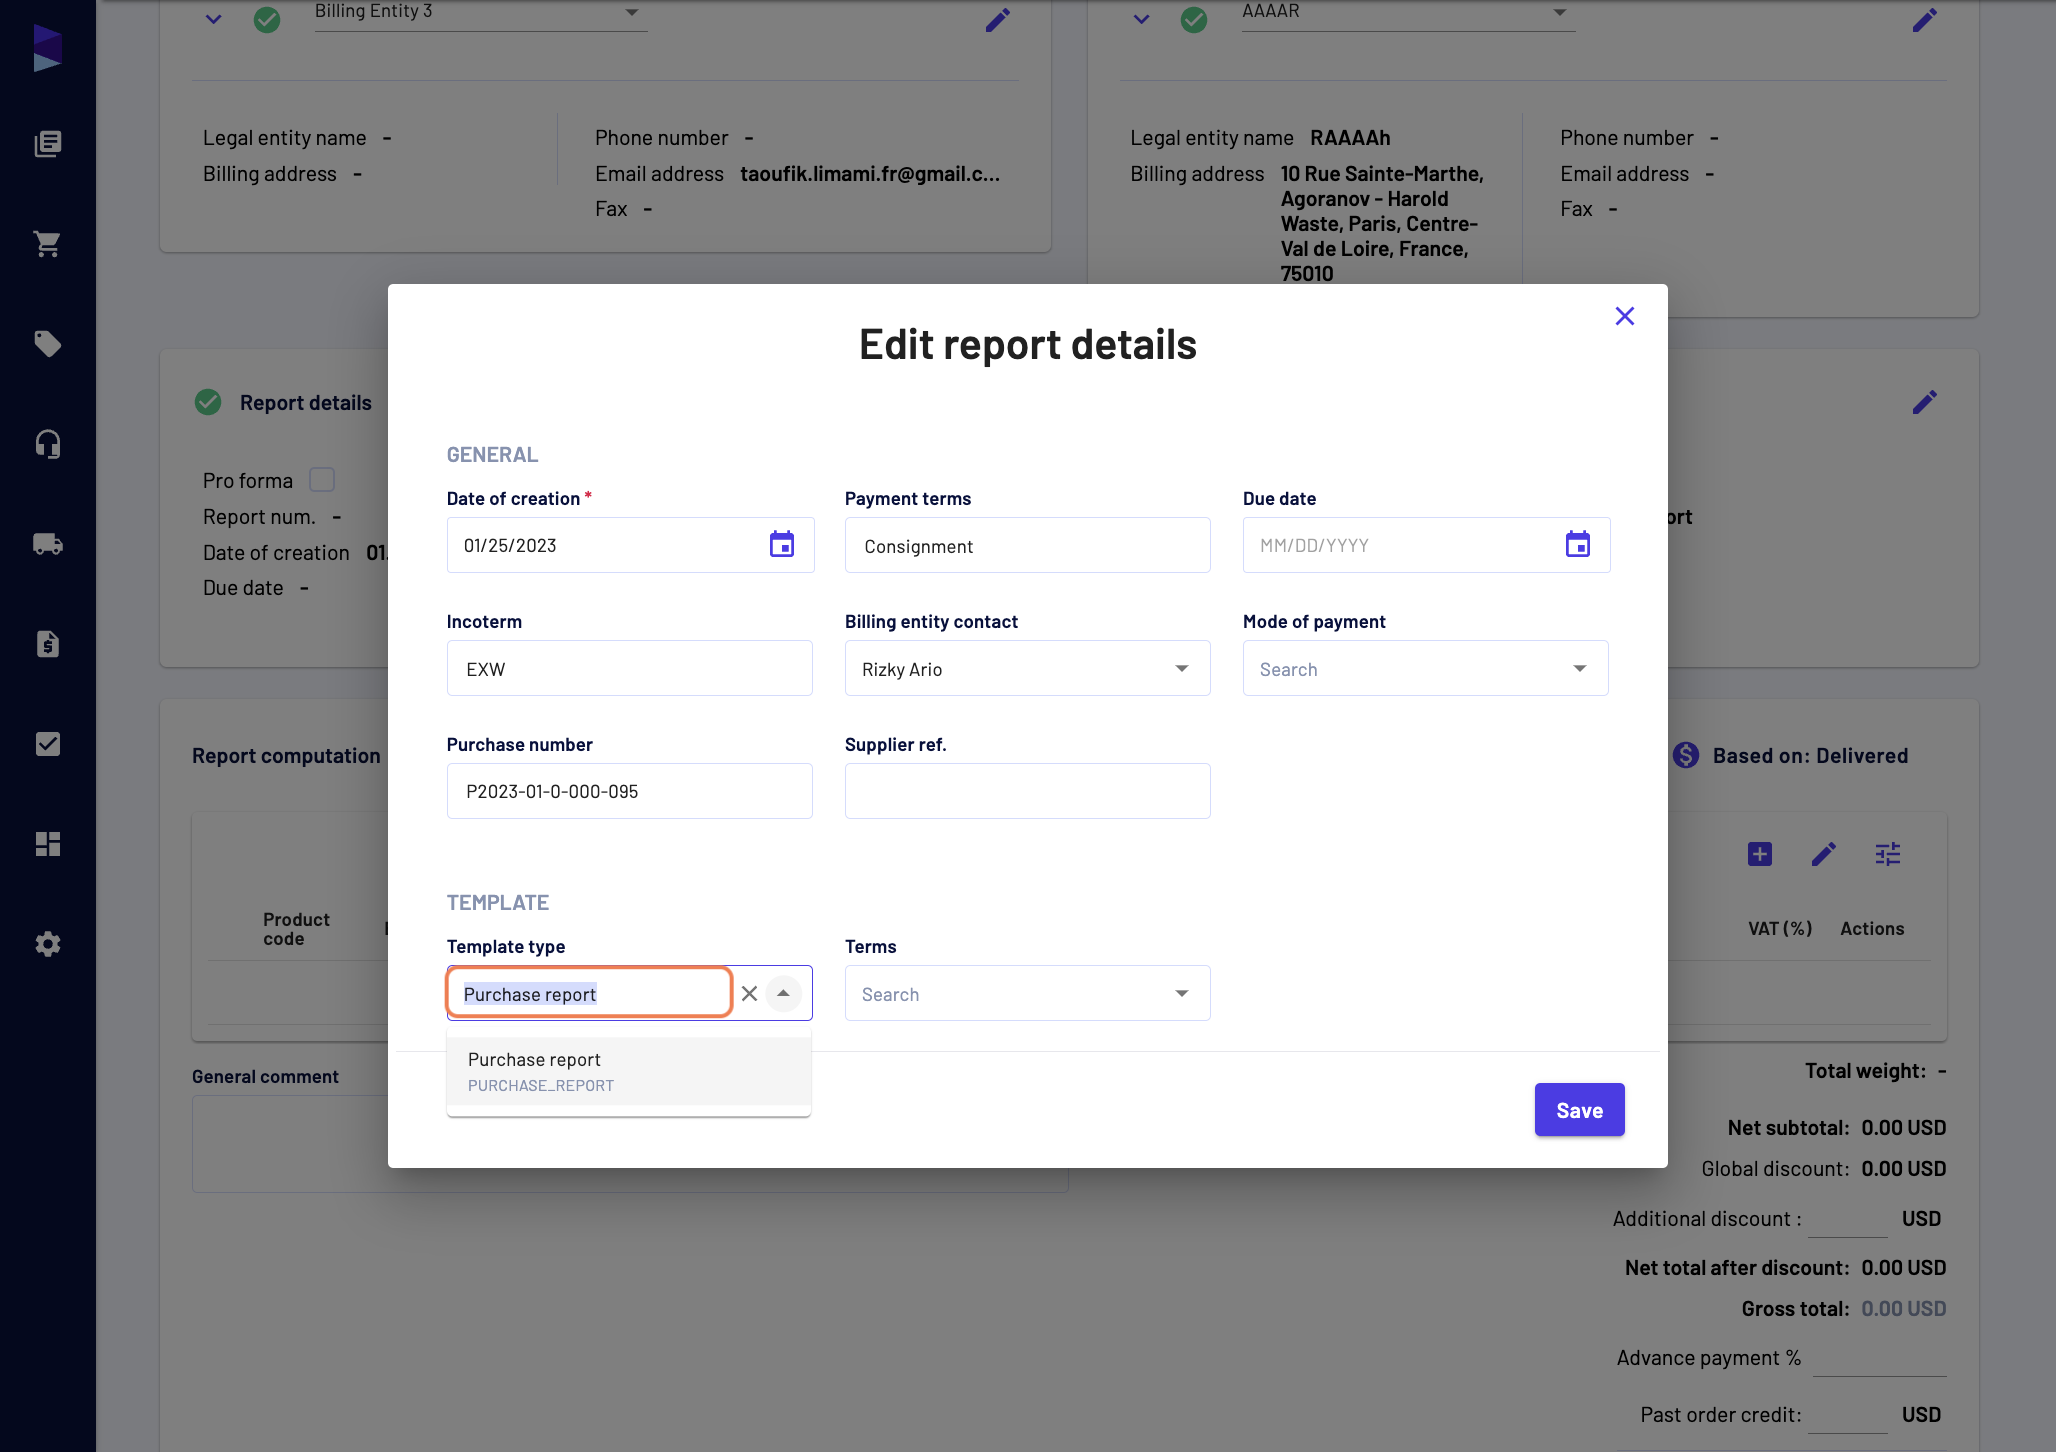Open the headset support sidebar section
Image resolution: width=2056 pixels, height=1452 pixels.
pos(47,444)
